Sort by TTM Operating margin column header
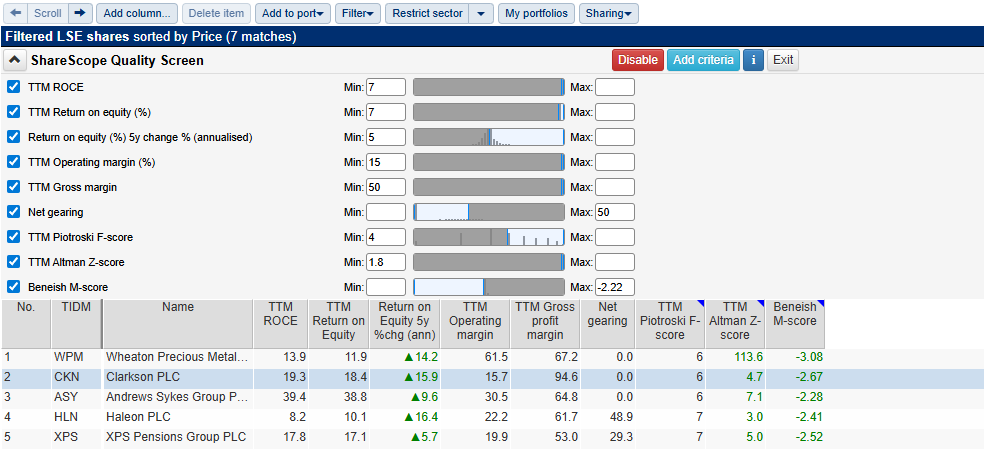 (x=475, y=323)
